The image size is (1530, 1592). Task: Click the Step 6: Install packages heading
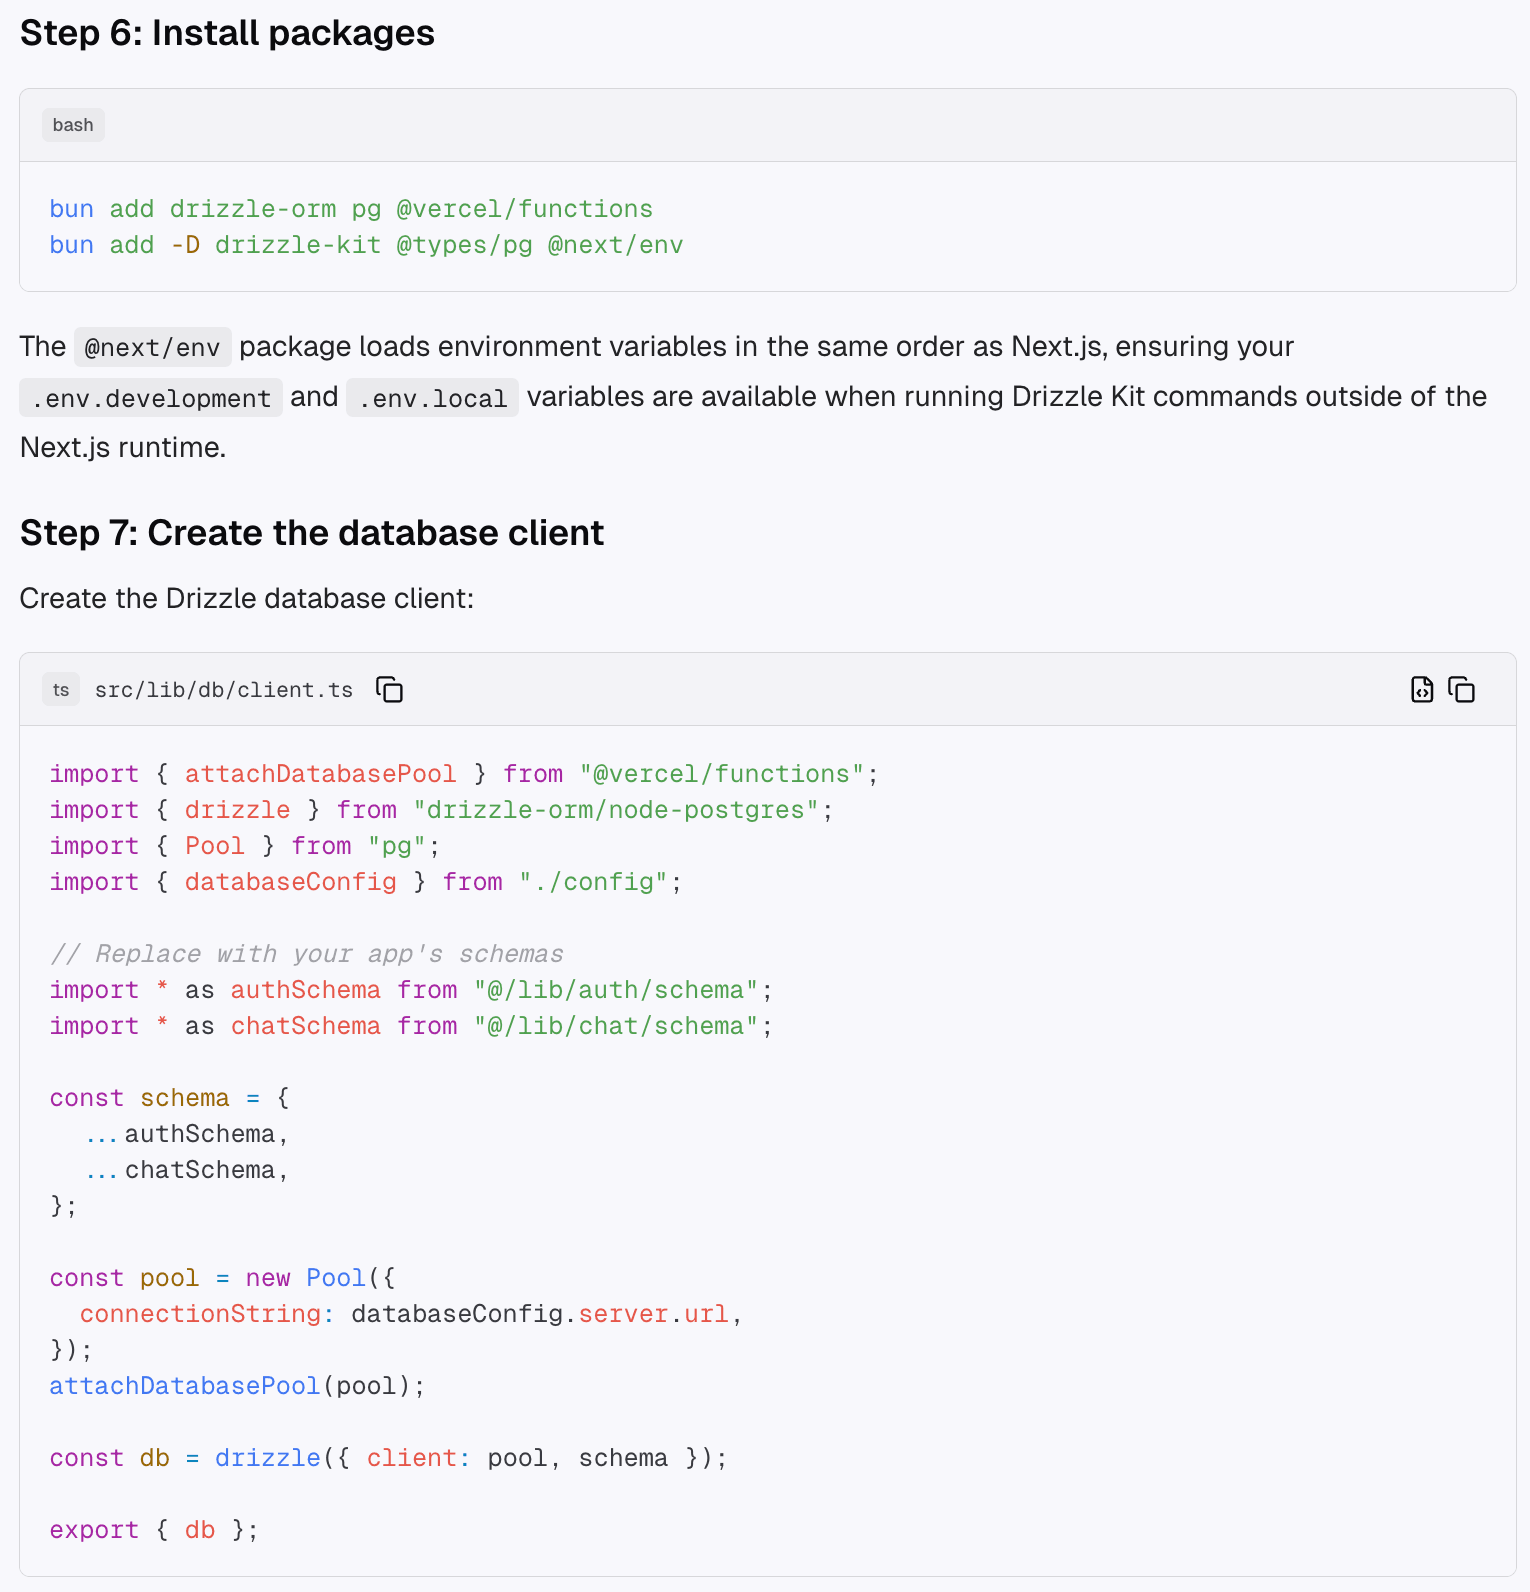(x=227, y=33)
